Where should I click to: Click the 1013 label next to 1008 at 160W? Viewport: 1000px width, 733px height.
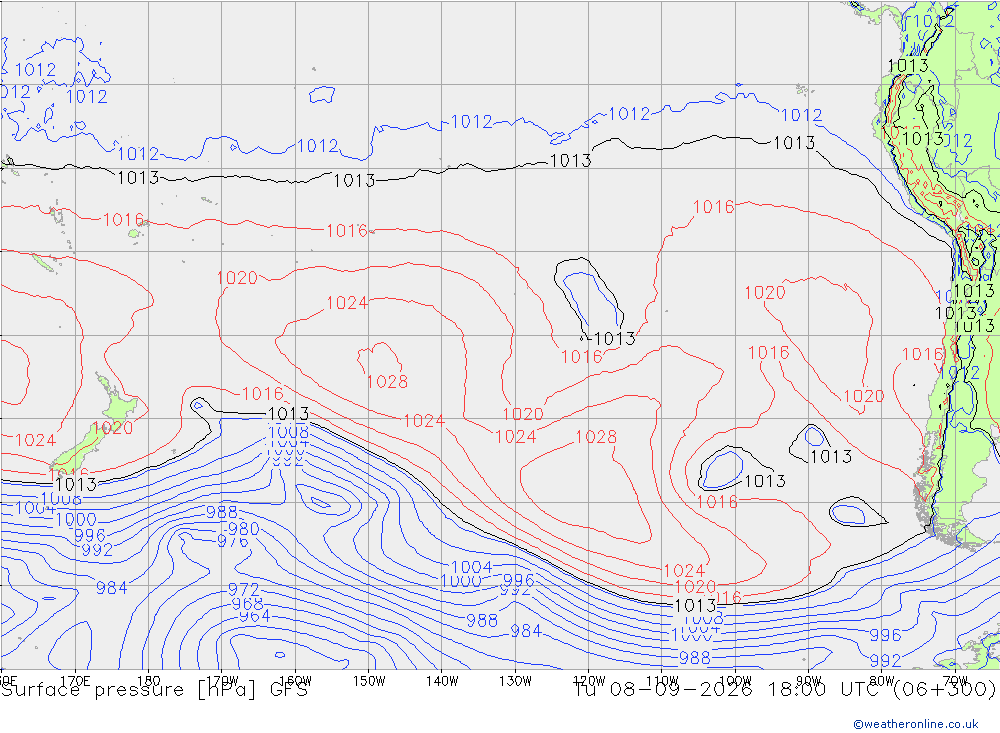pos(289,414)
